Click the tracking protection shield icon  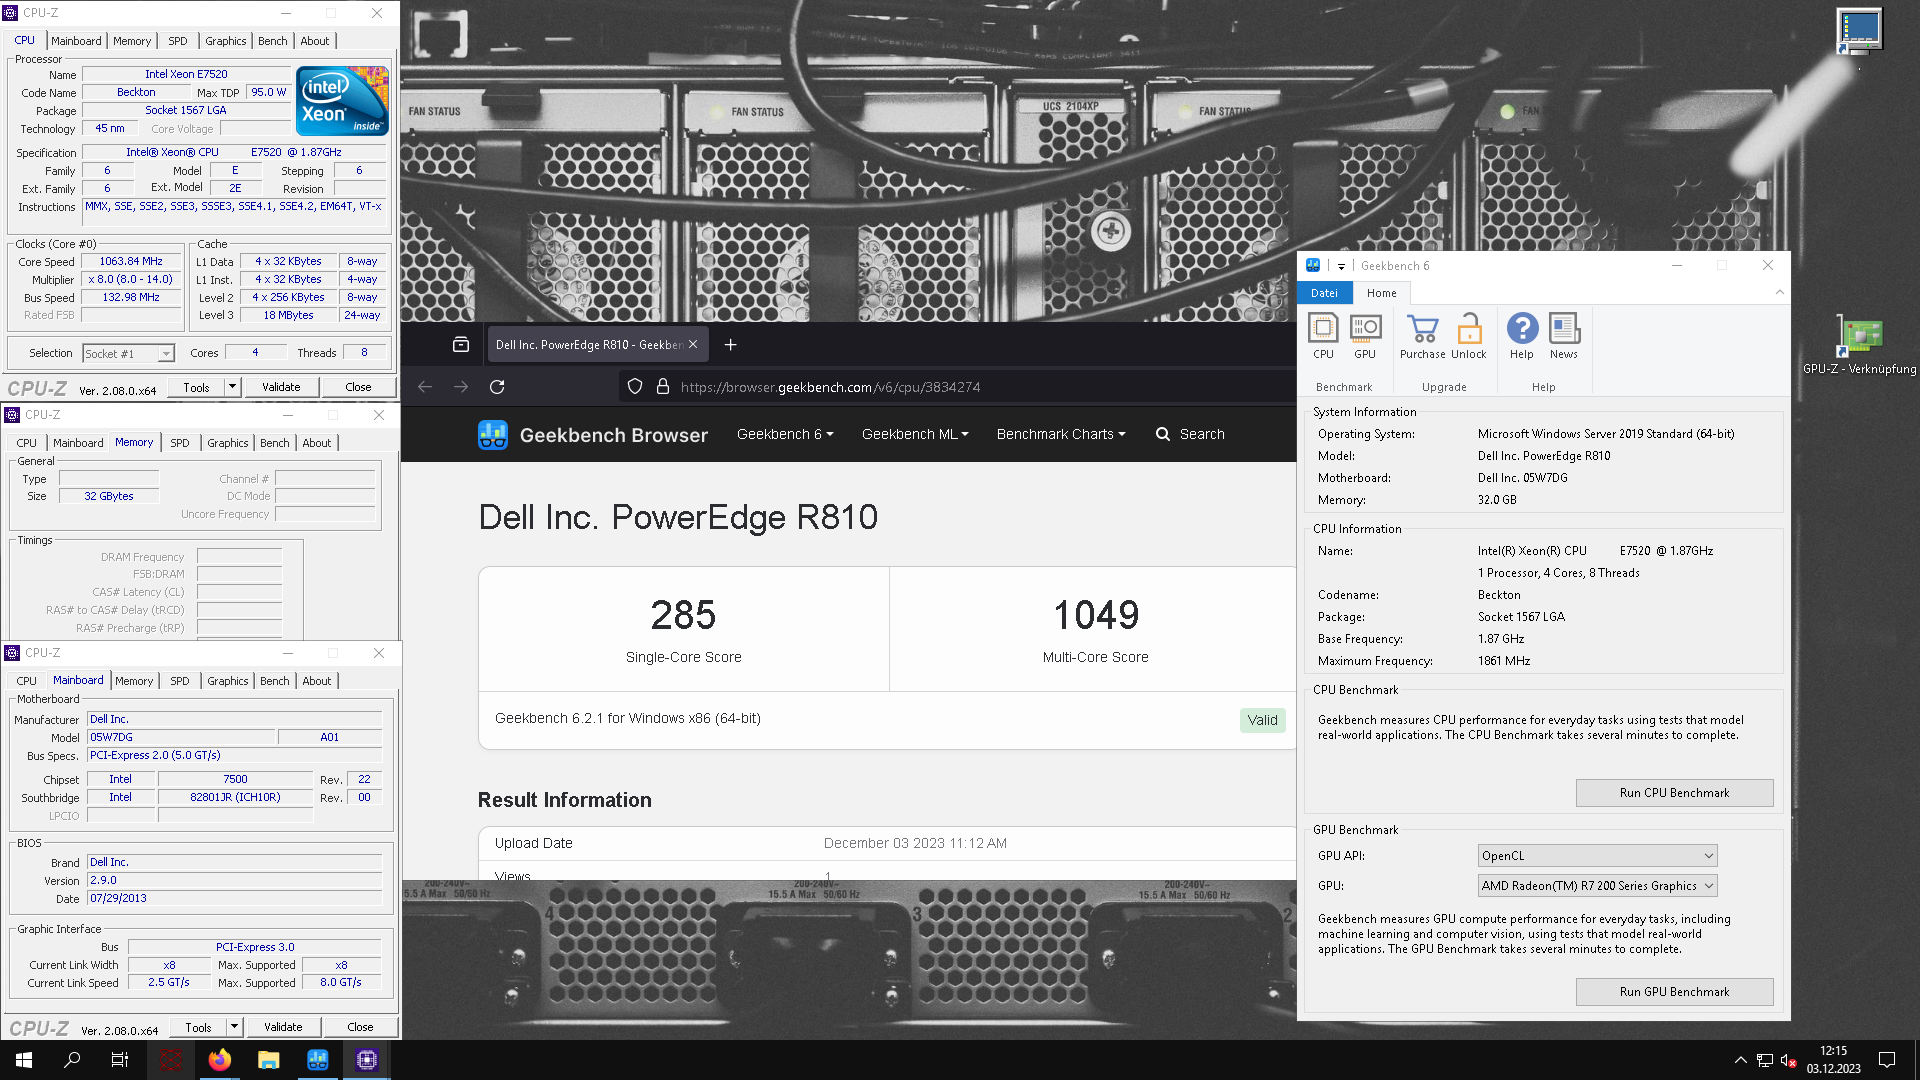(x=635, y=387)
